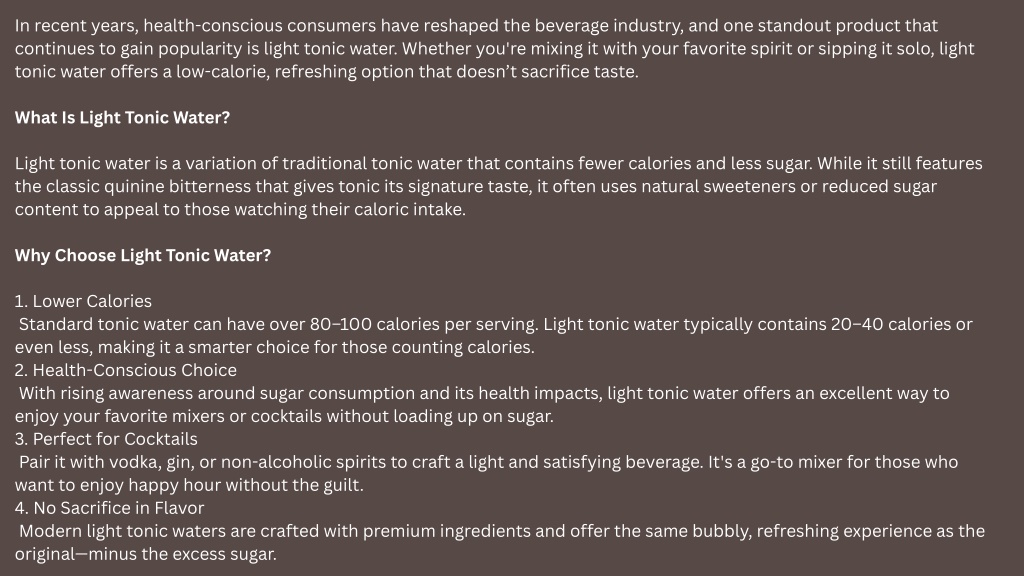Click the heading 'What Is Light Tonic Water?'
The image size is (1024, 576).
(122, 118)
